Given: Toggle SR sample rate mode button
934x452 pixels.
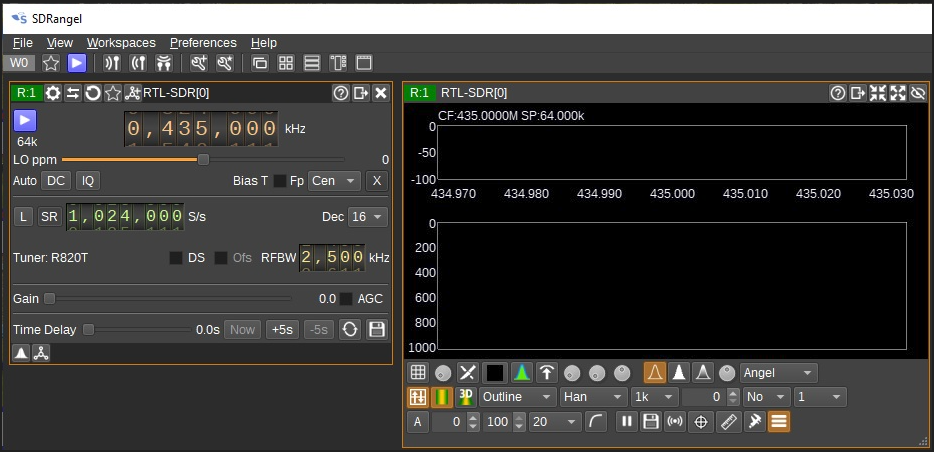Looking at the screenshot, I should click(49, 217).
